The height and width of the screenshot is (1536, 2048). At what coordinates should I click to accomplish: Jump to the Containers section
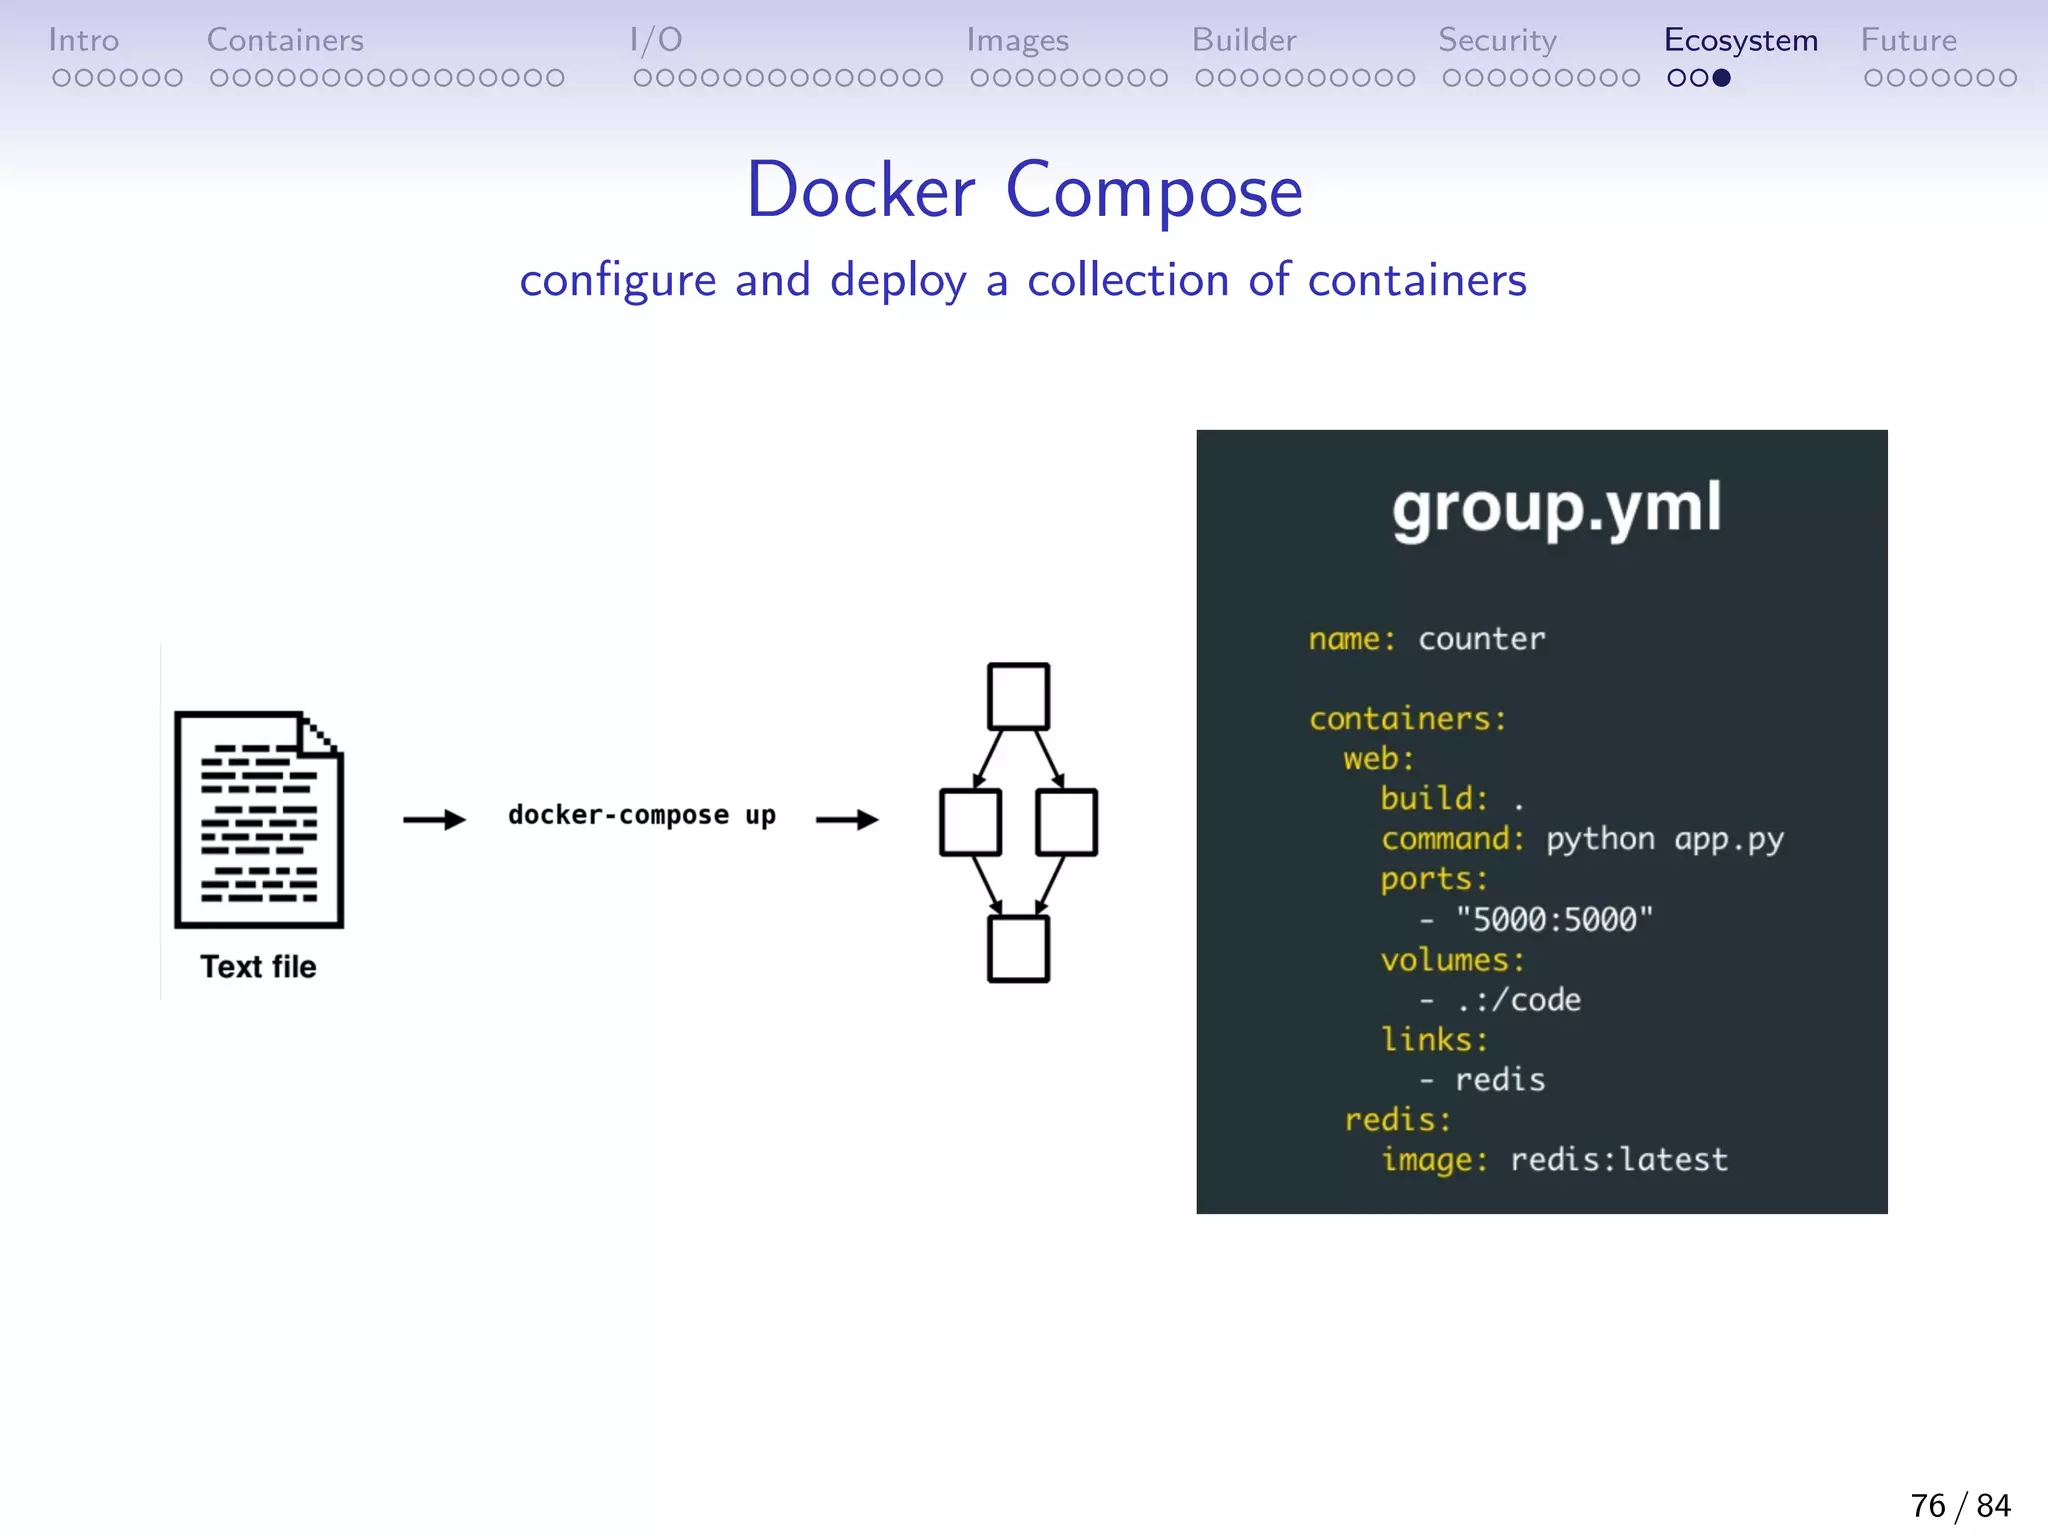[x=285, y=40]
